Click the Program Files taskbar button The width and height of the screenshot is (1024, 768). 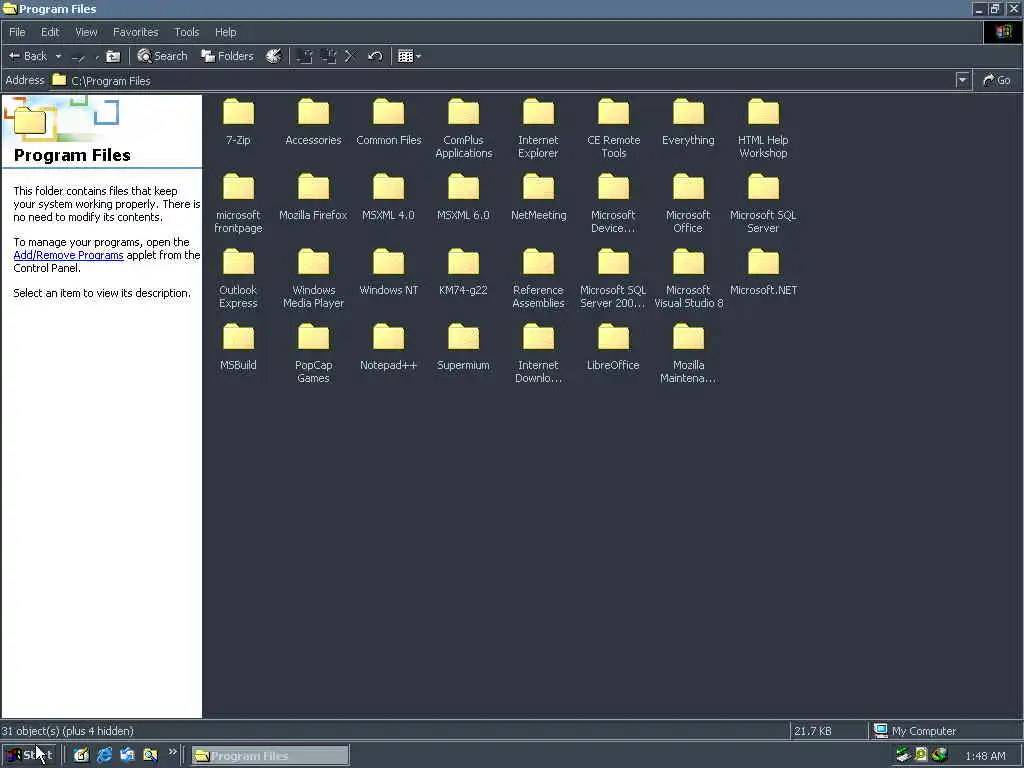pos(270,756)
